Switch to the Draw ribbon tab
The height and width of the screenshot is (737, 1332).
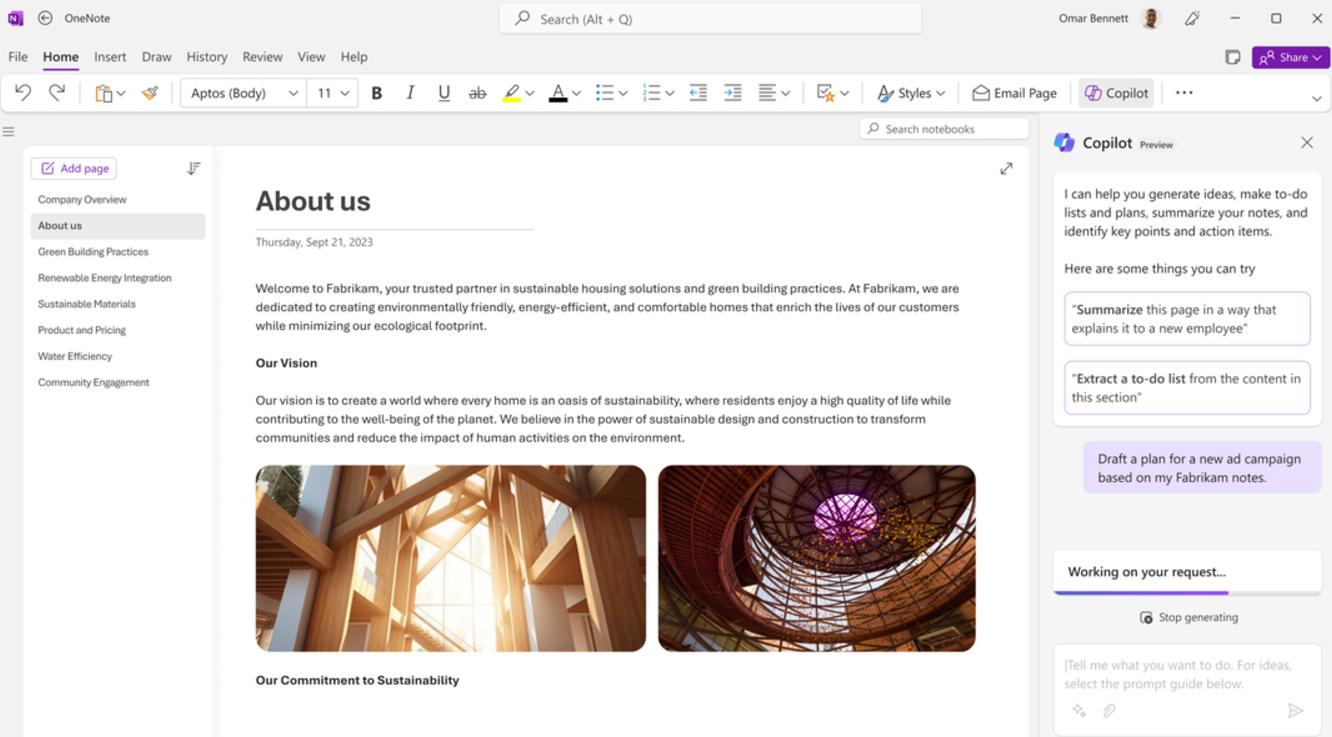click(x=156, y=57)
